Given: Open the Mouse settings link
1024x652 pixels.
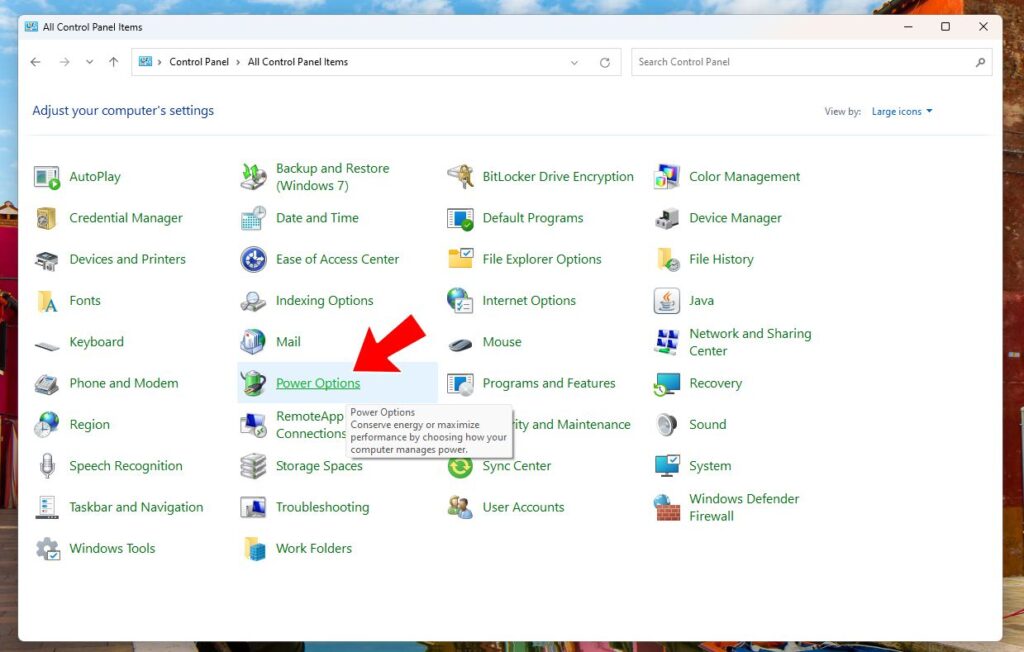Looking at the screenshot, I should coord(502,342).
